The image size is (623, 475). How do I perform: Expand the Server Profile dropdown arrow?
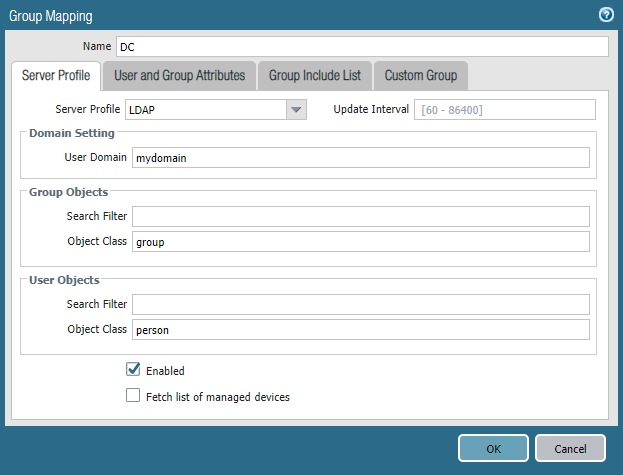tap(296, 109)
